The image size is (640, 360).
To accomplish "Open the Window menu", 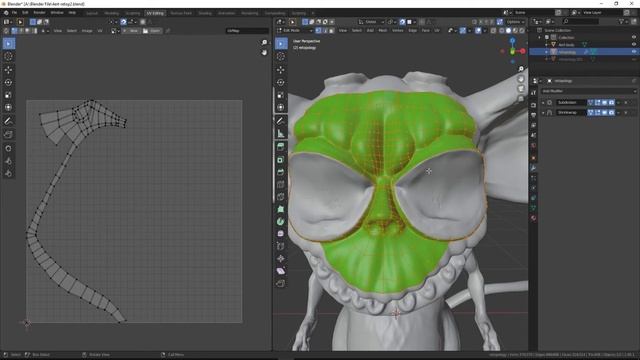I will (57, 13).
